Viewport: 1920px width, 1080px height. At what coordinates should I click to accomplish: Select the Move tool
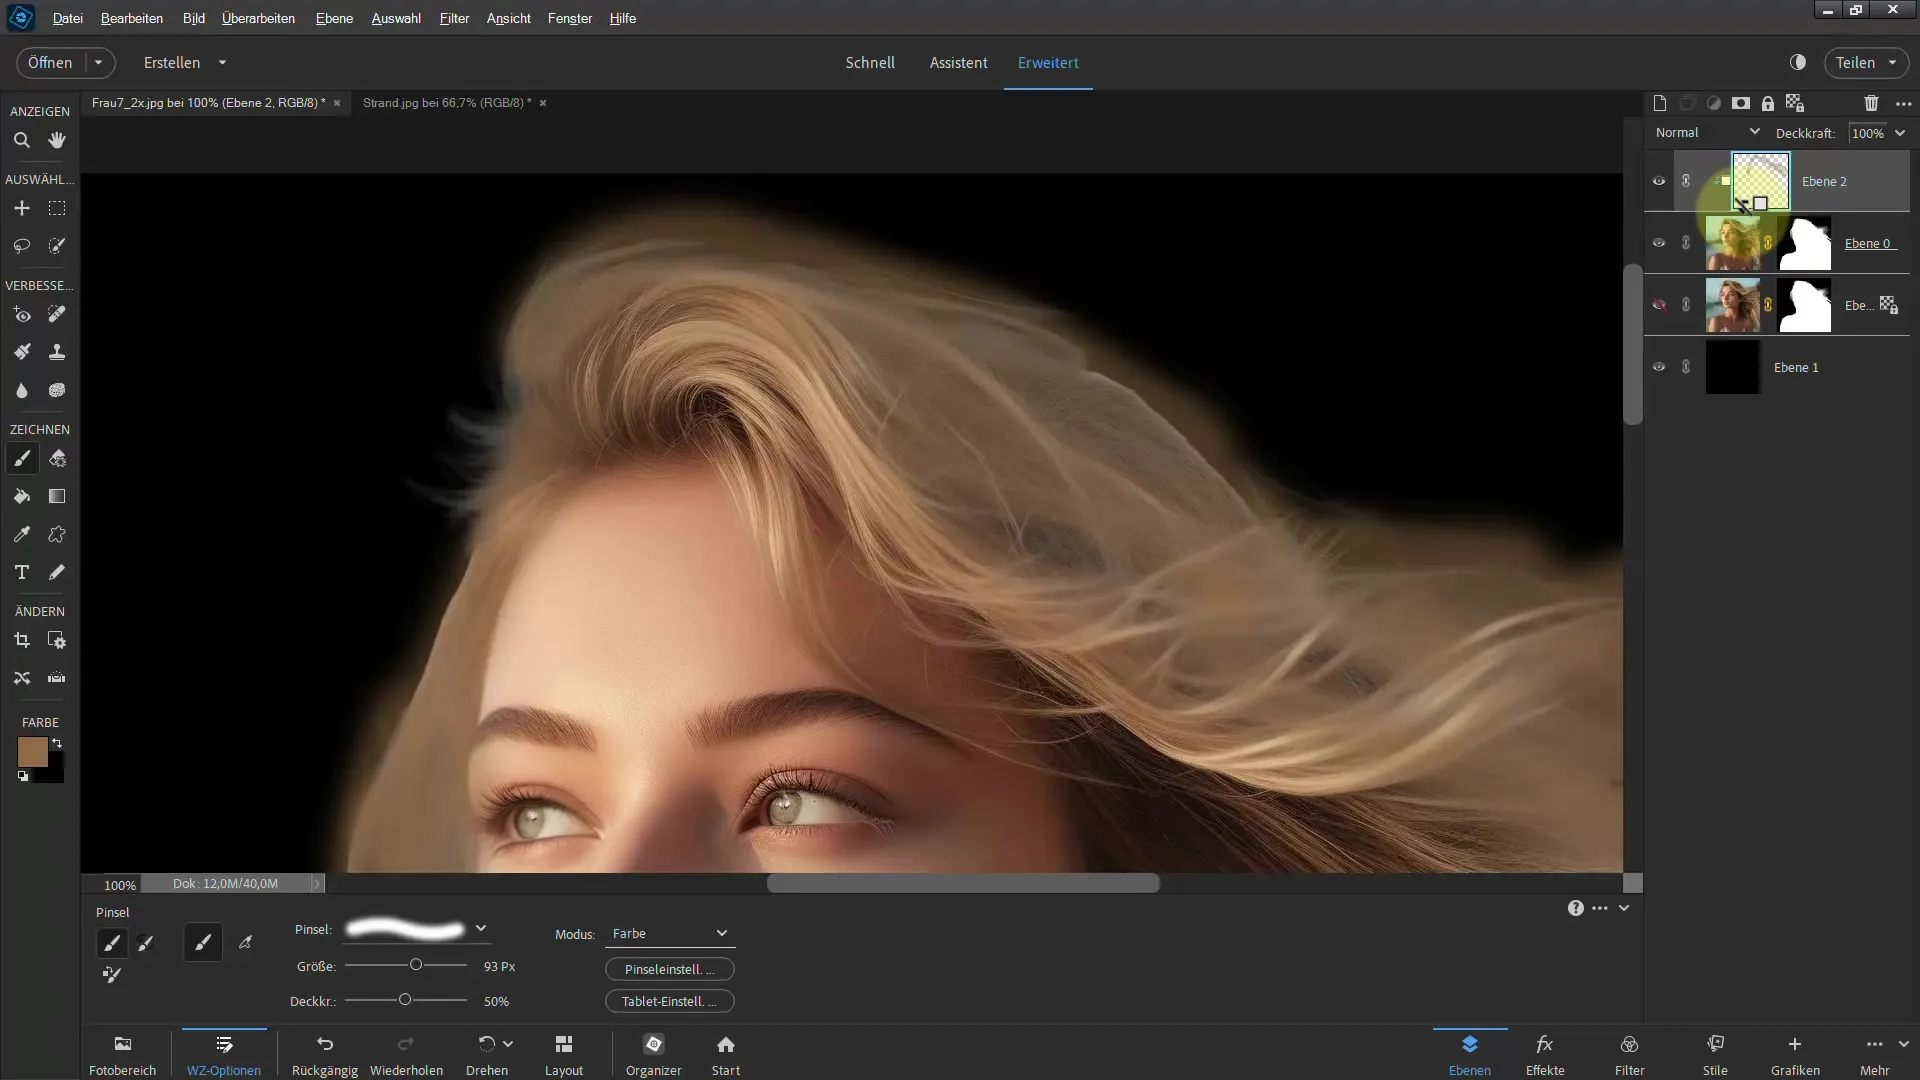(x=21, y=208)
